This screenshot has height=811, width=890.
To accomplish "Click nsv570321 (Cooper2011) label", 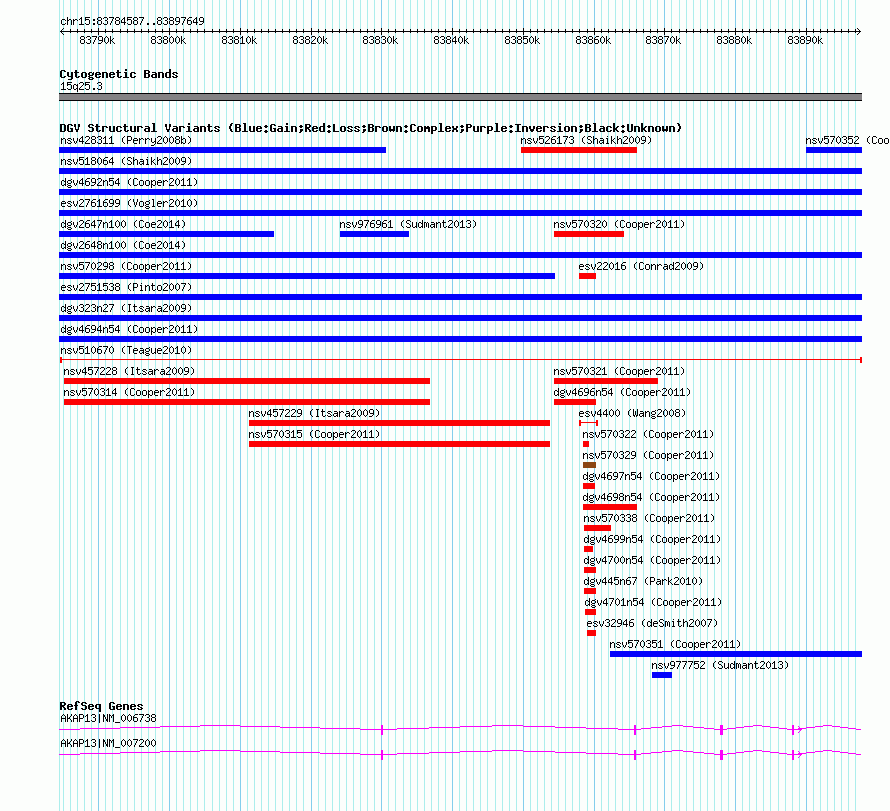I will [x=619, y=371].
